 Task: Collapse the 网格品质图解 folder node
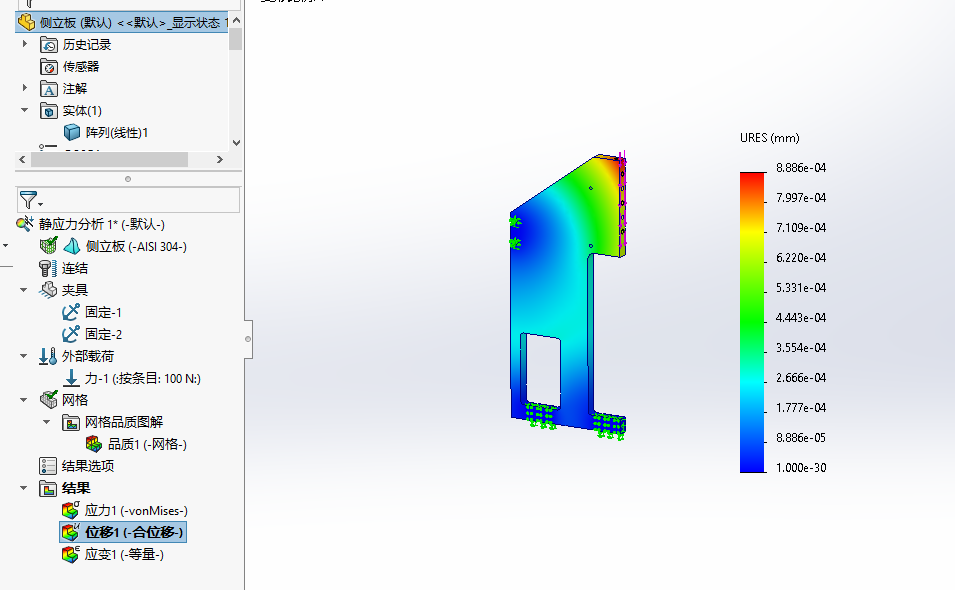47,422
